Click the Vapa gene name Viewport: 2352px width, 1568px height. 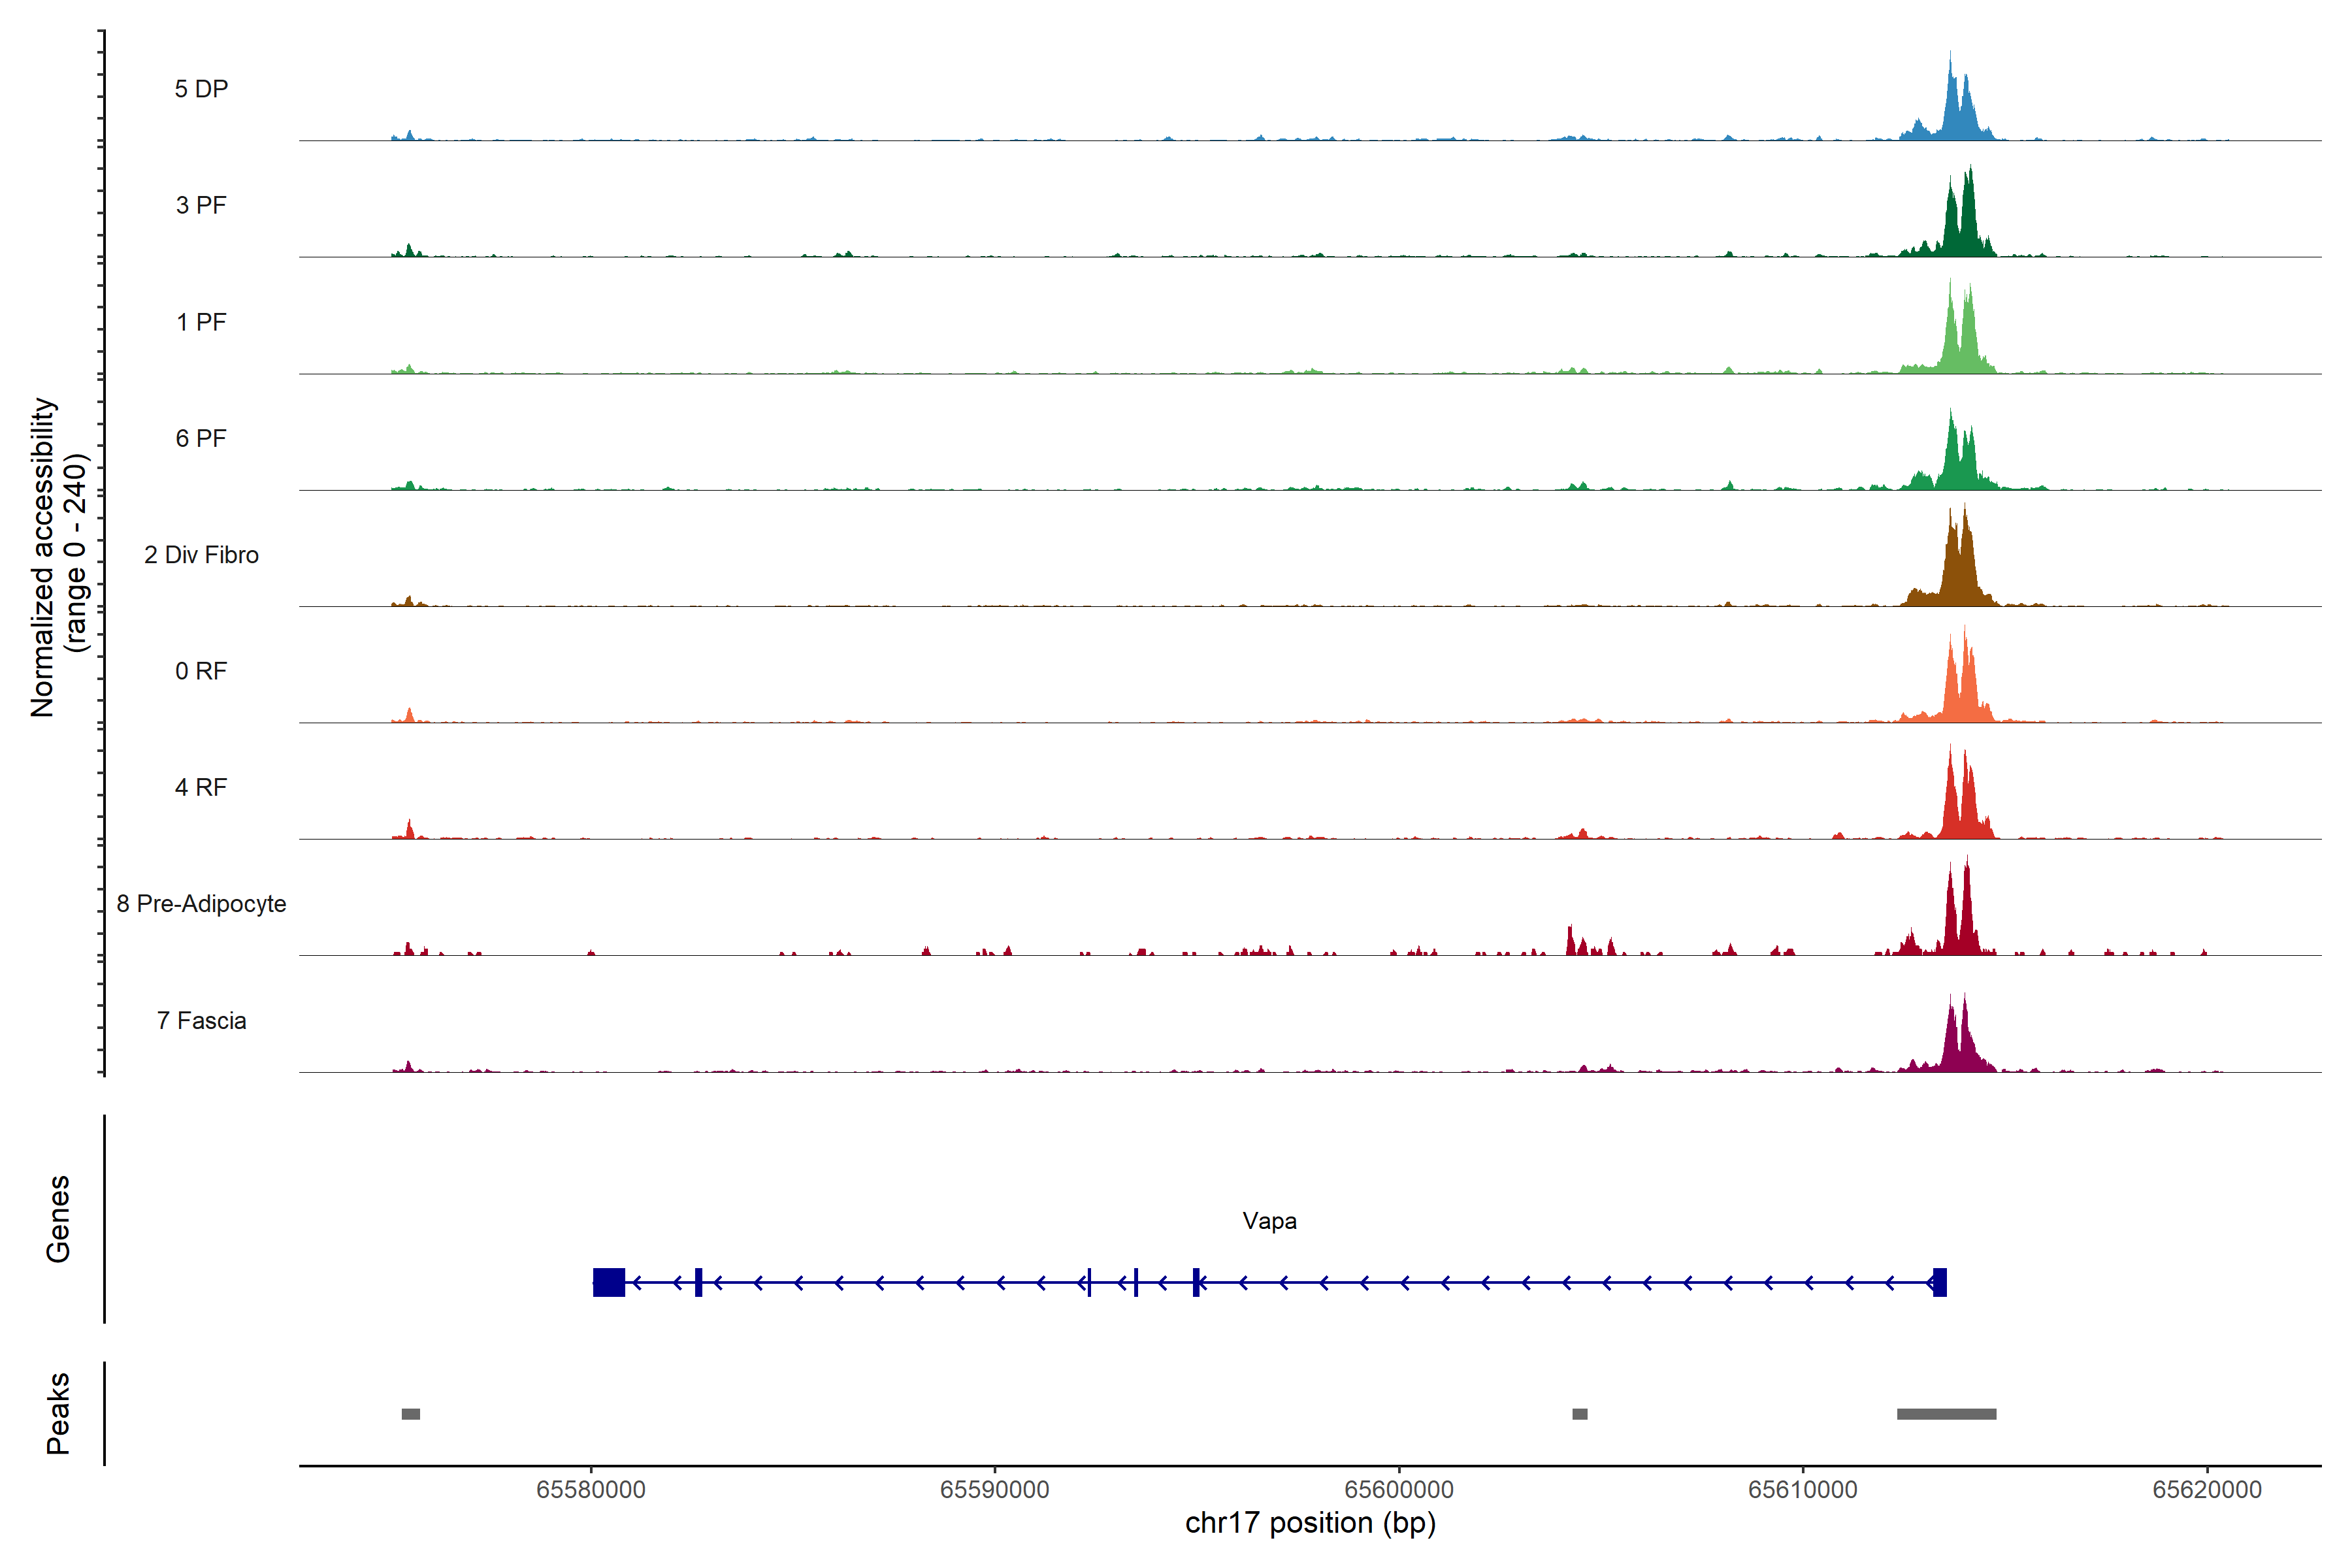point(1269,1221)
